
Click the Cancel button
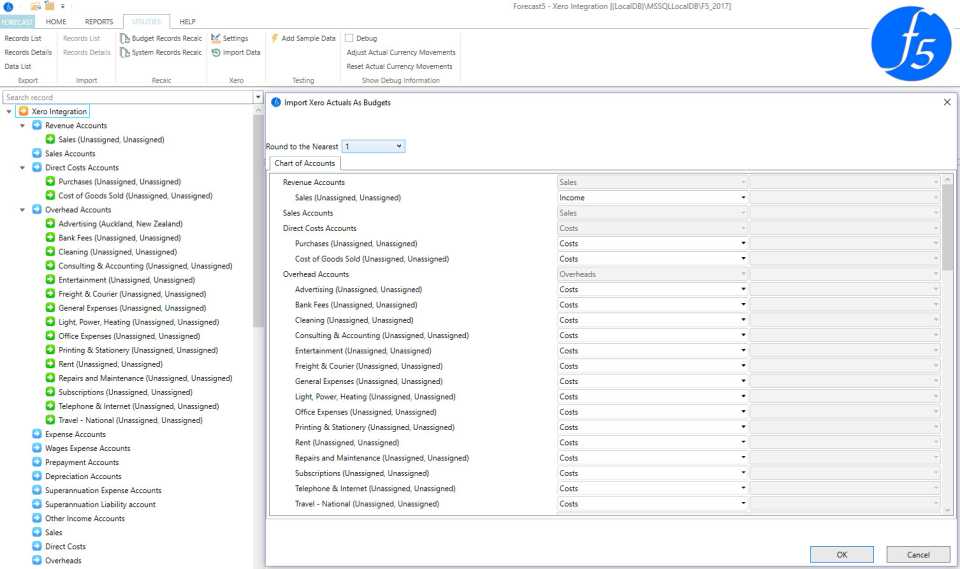(x=917, y=554)
